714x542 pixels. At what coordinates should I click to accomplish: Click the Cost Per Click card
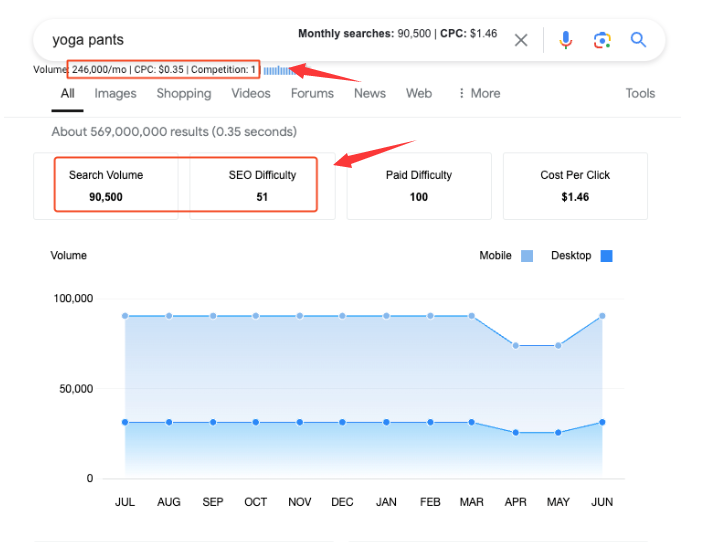point(575,185)
